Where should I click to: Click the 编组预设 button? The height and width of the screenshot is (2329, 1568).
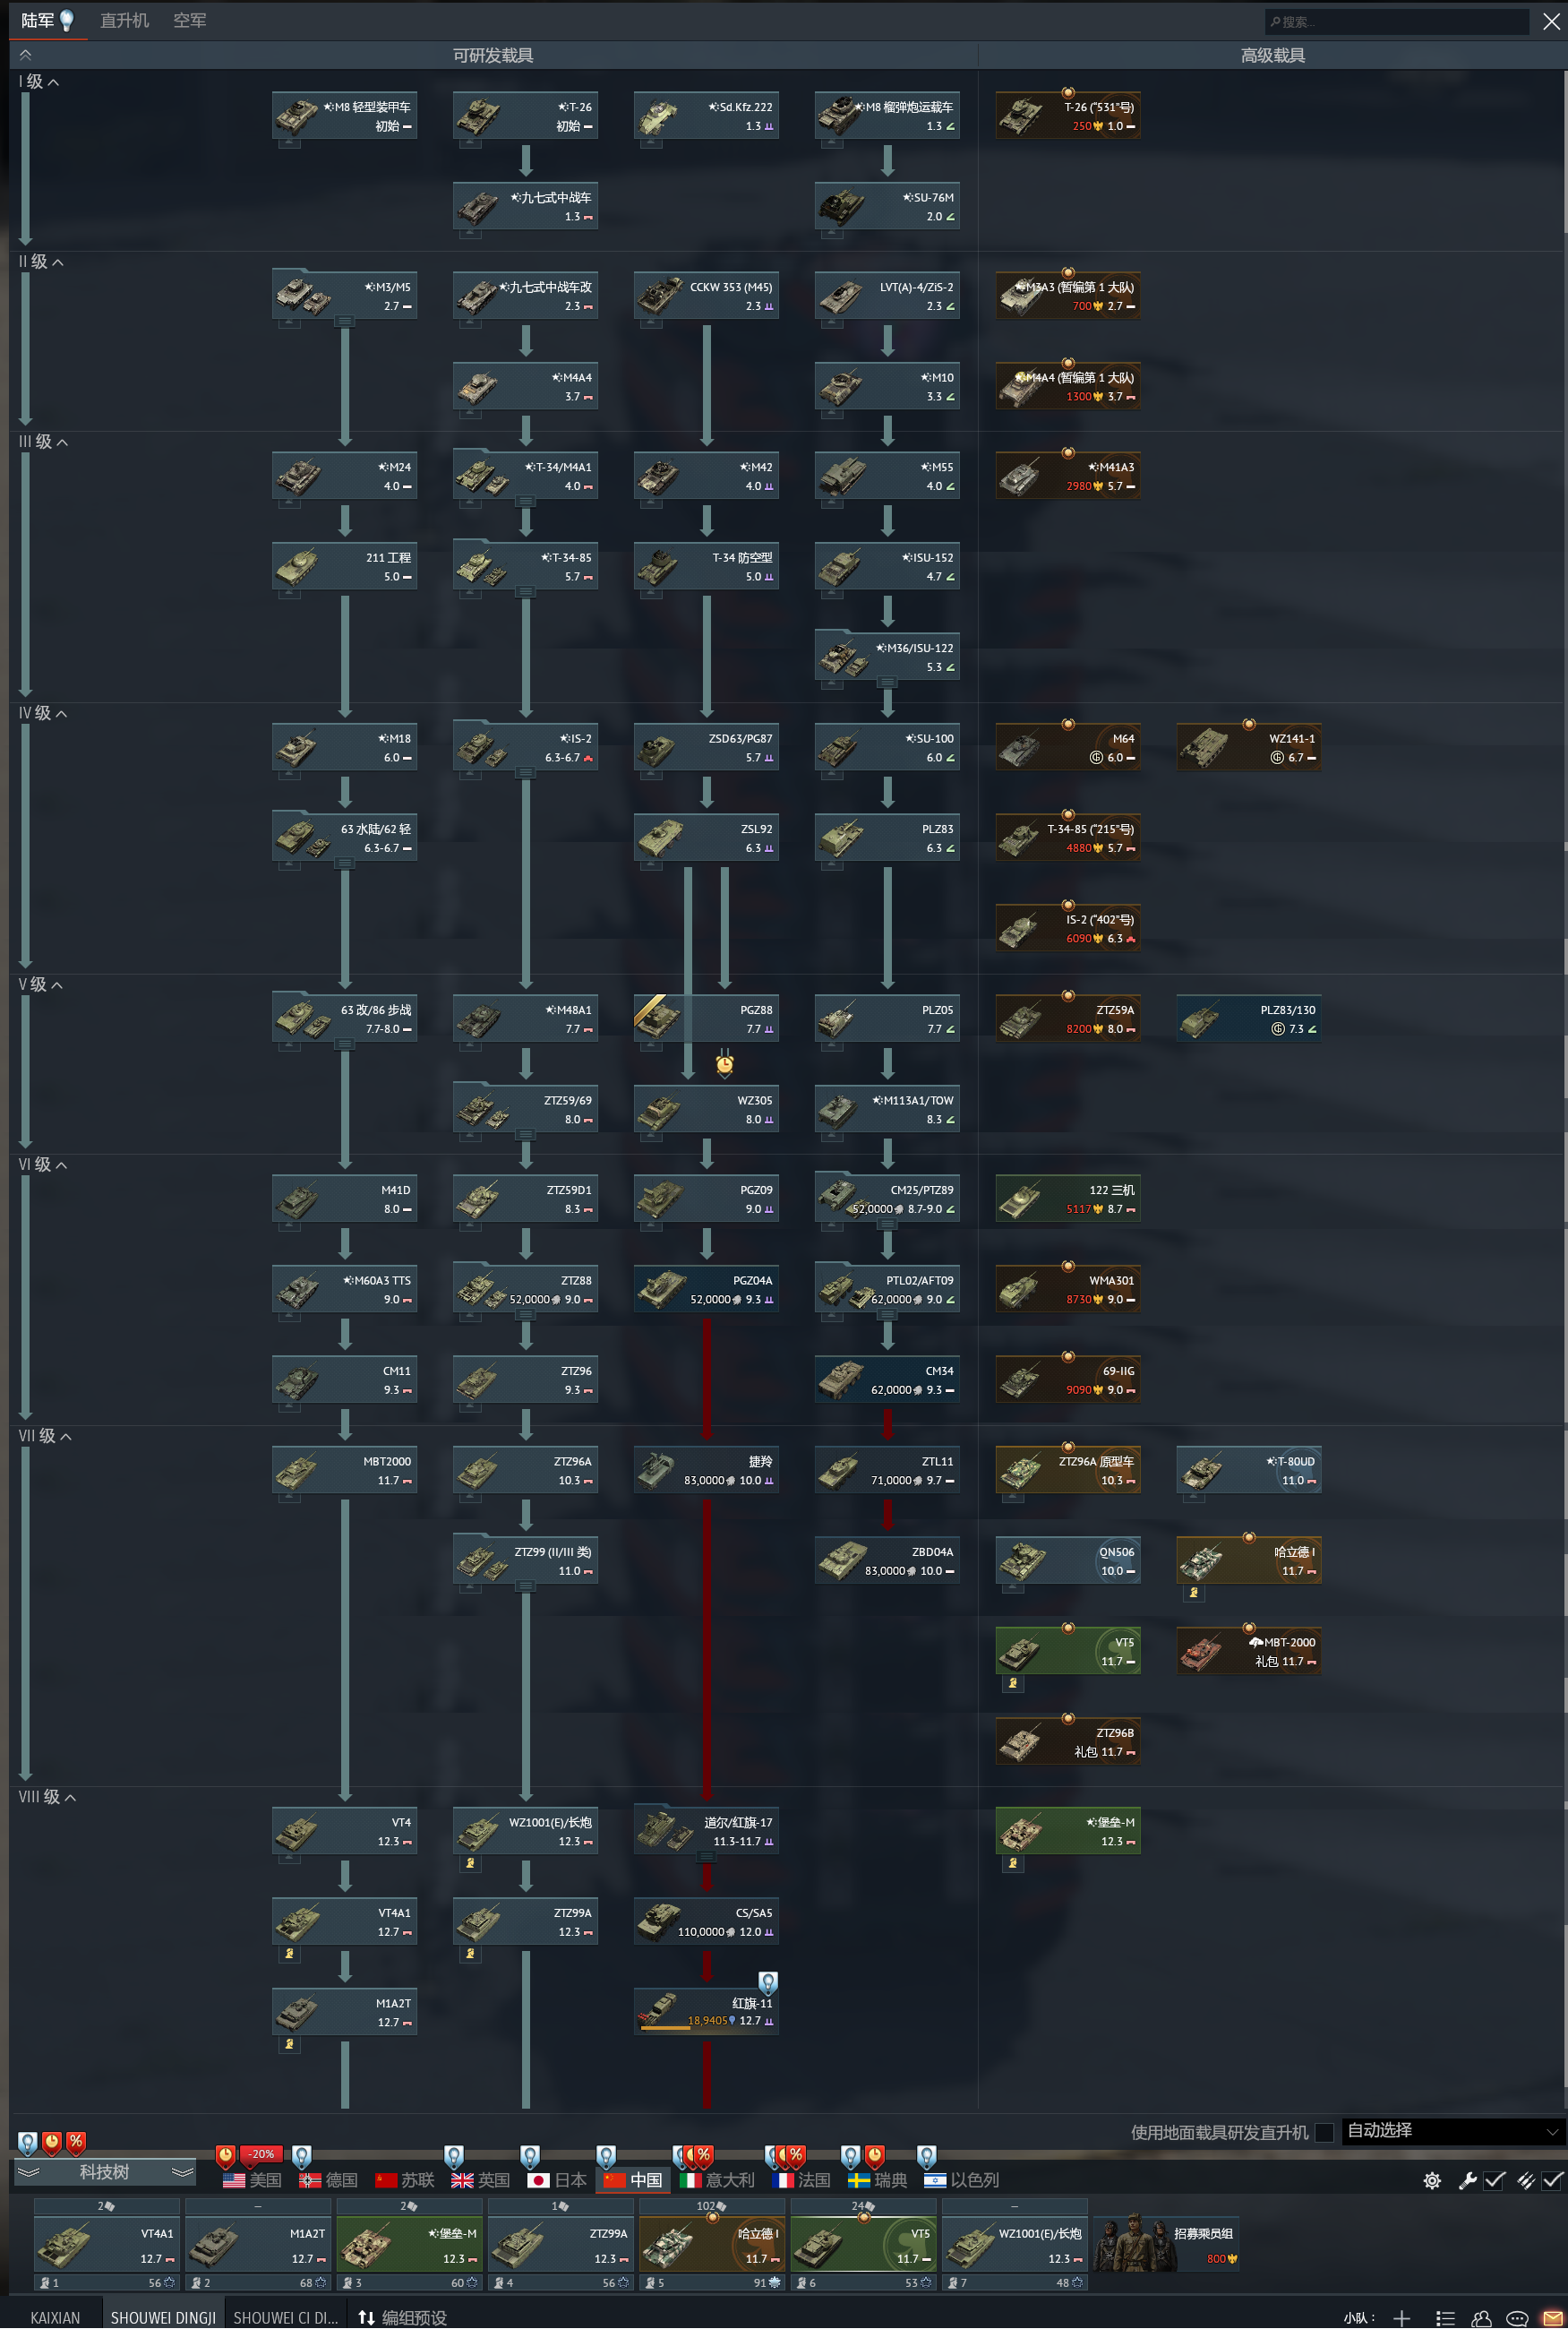pyautogui.click(x=403, y=2318)
